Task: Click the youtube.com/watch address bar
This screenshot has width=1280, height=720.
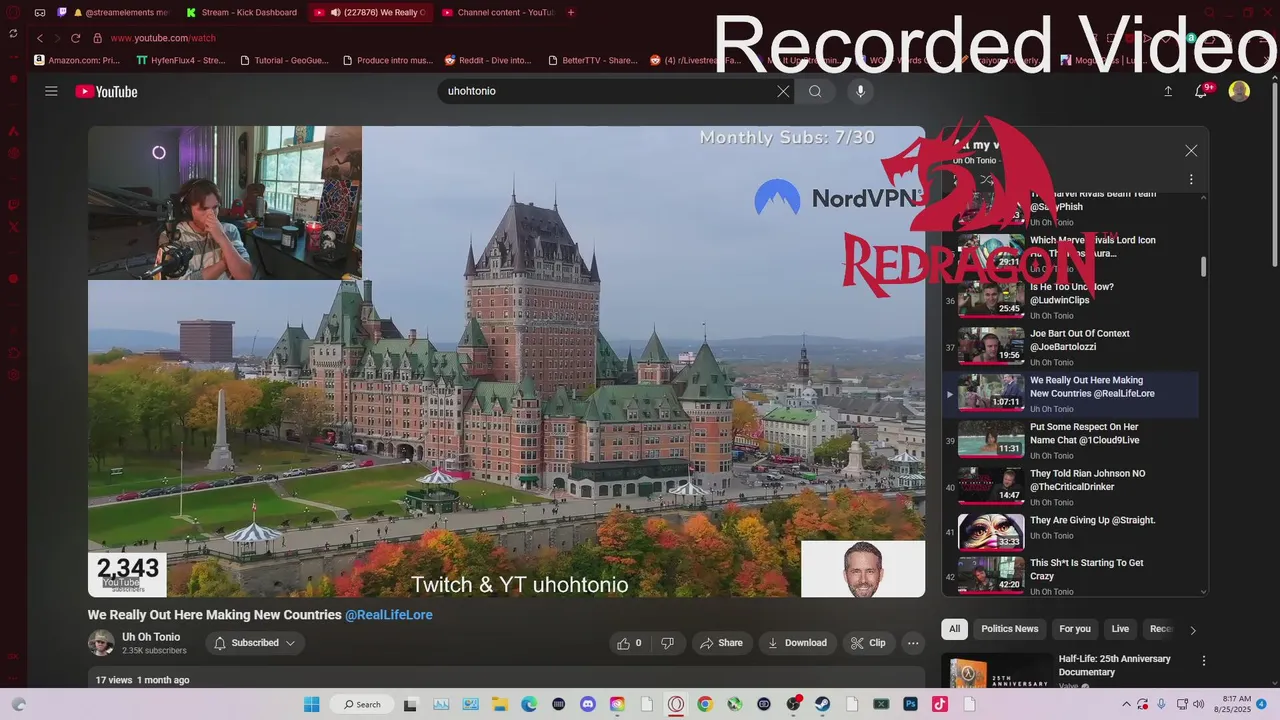Action: click(x=163, y=38)
